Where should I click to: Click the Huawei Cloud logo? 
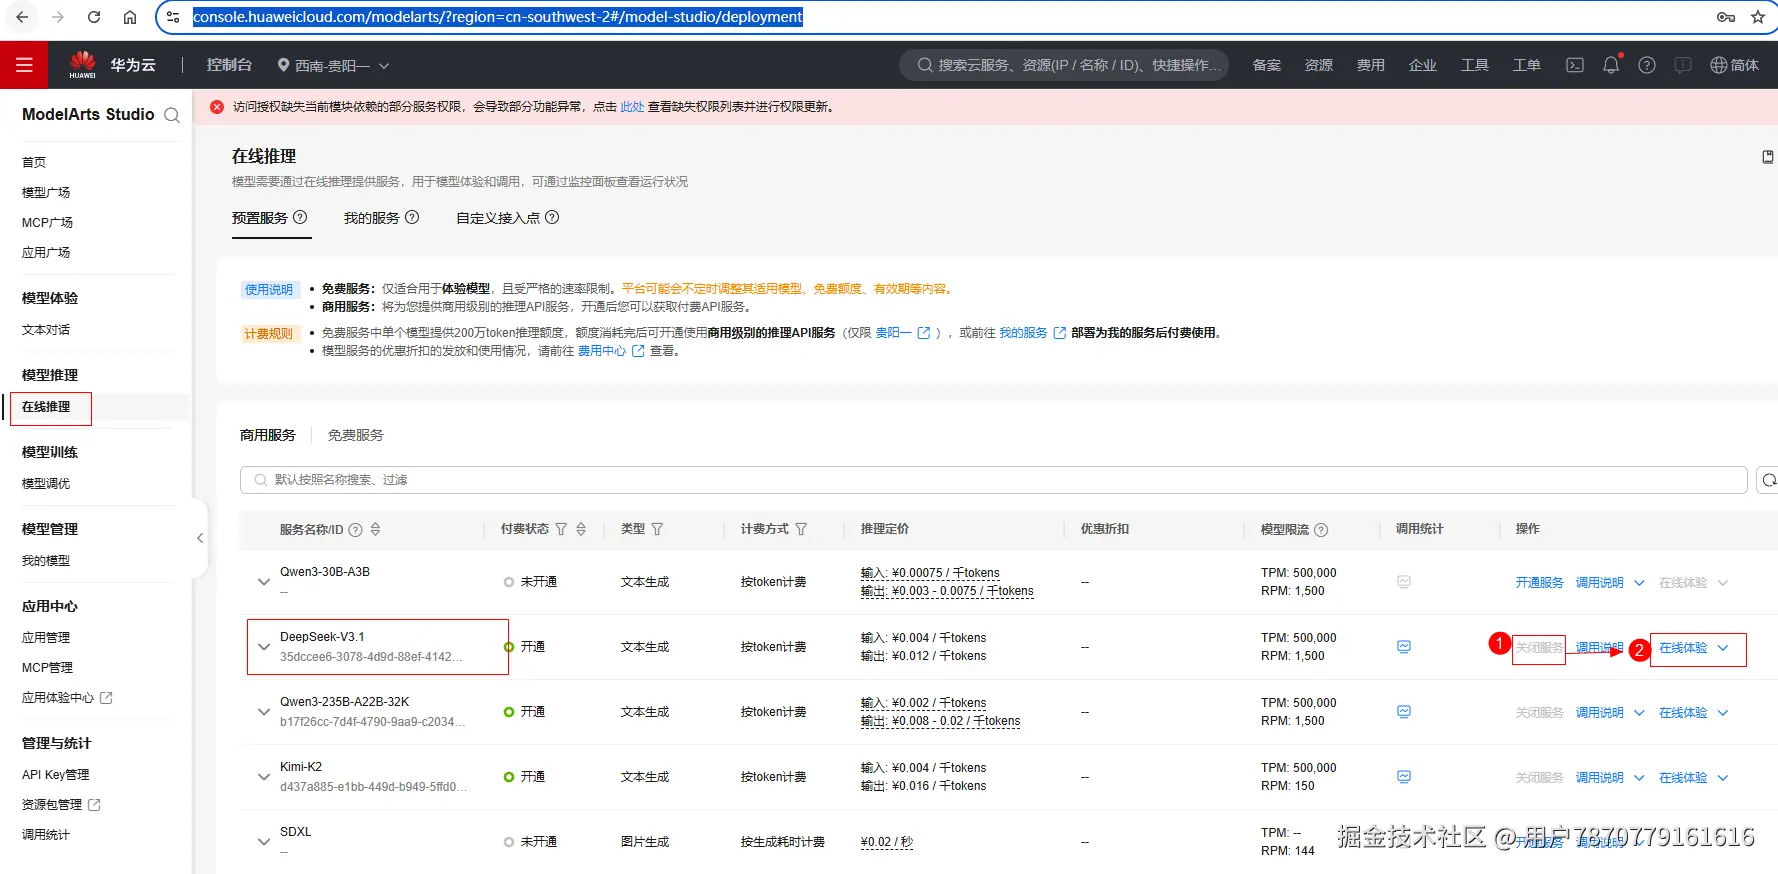83,64
